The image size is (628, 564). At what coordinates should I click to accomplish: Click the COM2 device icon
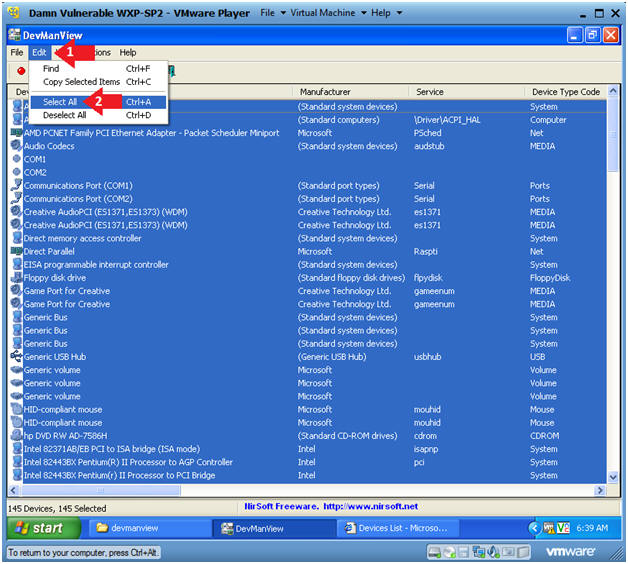click(x=16, y=172)
